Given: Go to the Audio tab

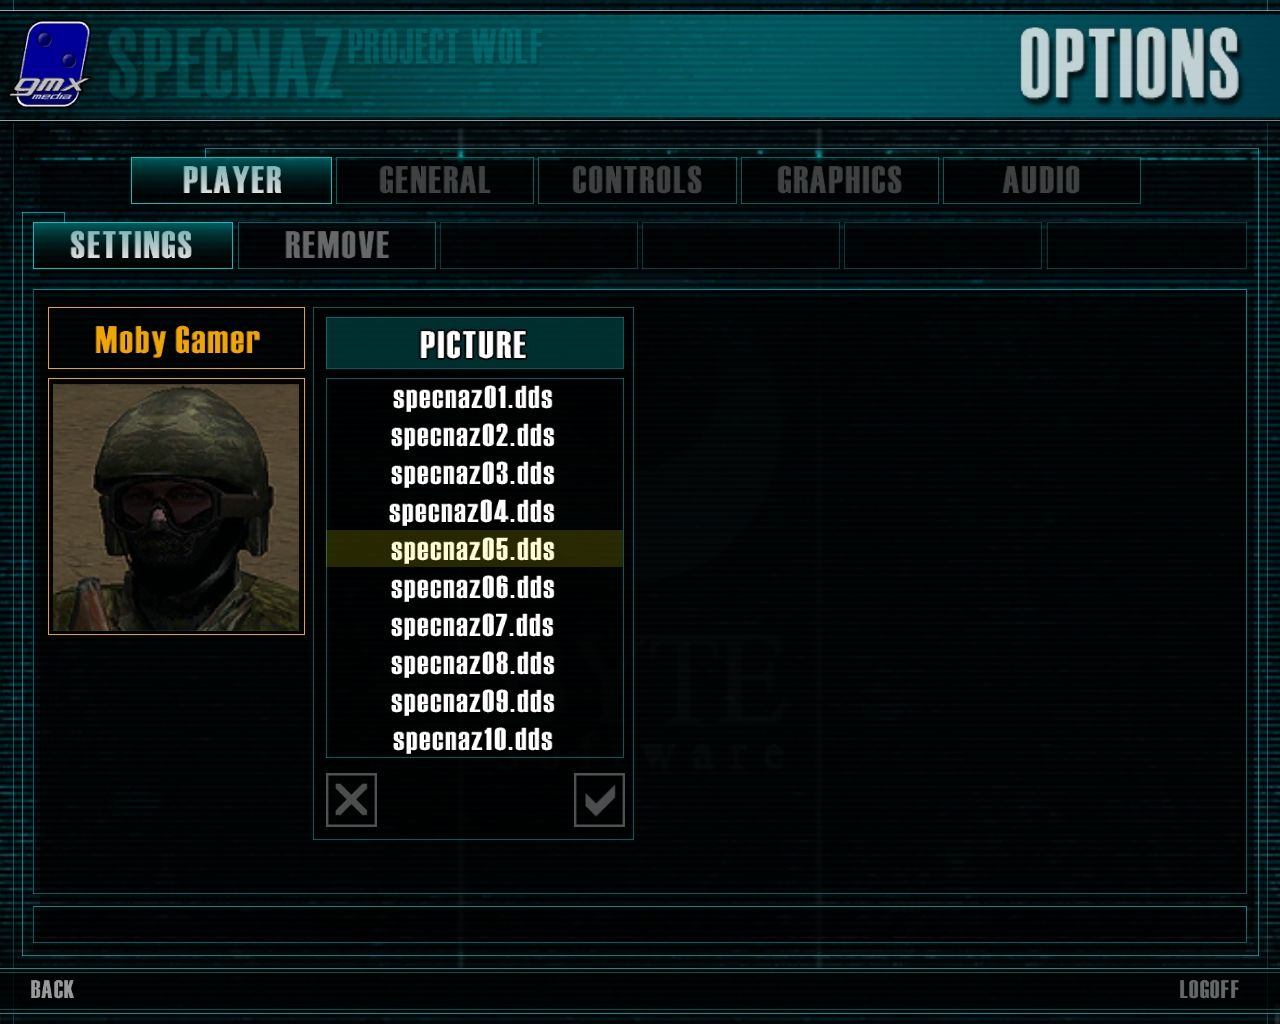Looking at the screenshot, I should coord(1042,180).
